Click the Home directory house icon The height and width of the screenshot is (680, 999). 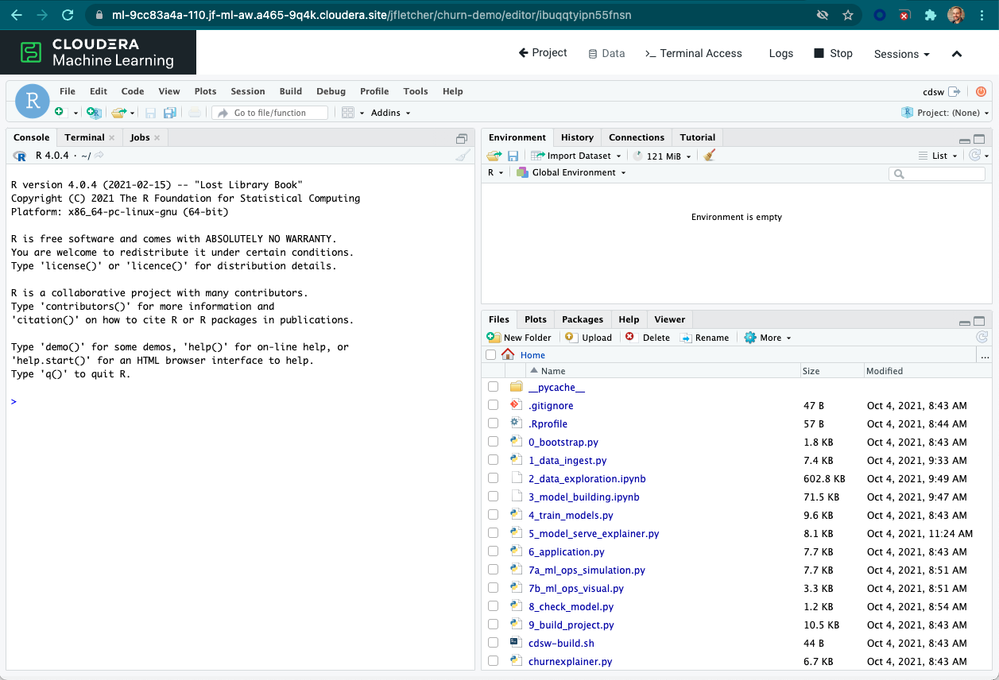[508, 354]
